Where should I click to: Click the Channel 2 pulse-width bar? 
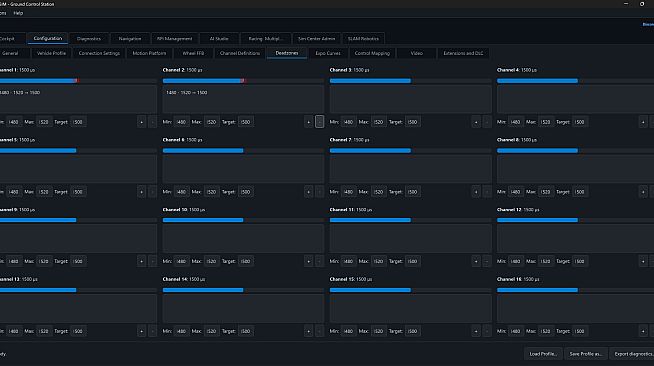243,81
